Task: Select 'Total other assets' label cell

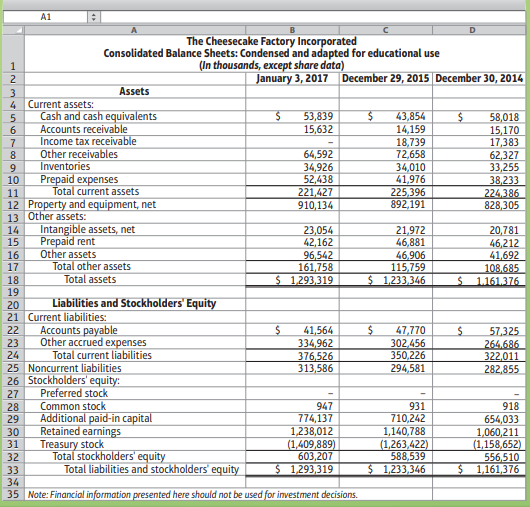Action: (135, 267)
